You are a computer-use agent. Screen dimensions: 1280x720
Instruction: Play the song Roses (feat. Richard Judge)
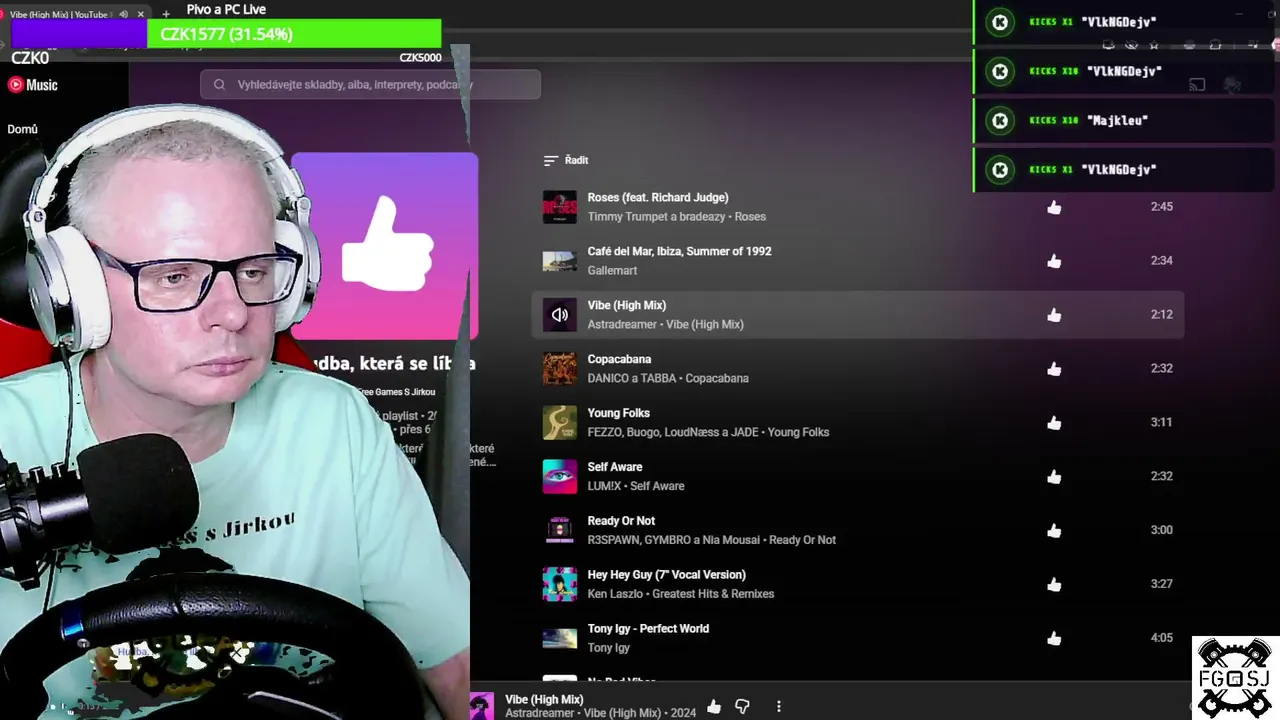(658, 198)
